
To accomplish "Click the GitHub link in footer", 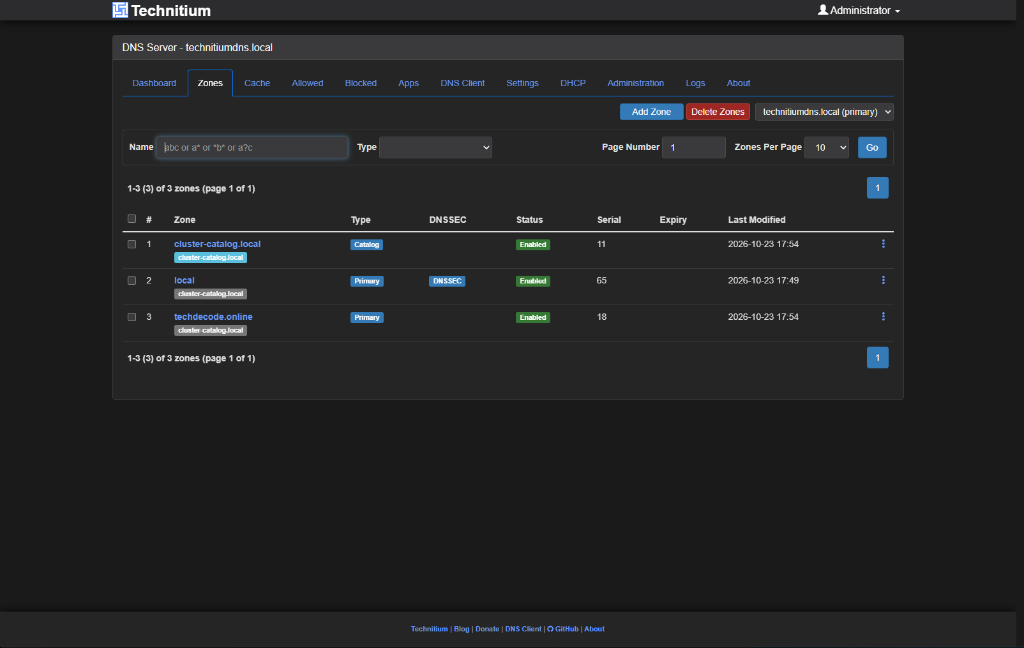I will [563, 629].
